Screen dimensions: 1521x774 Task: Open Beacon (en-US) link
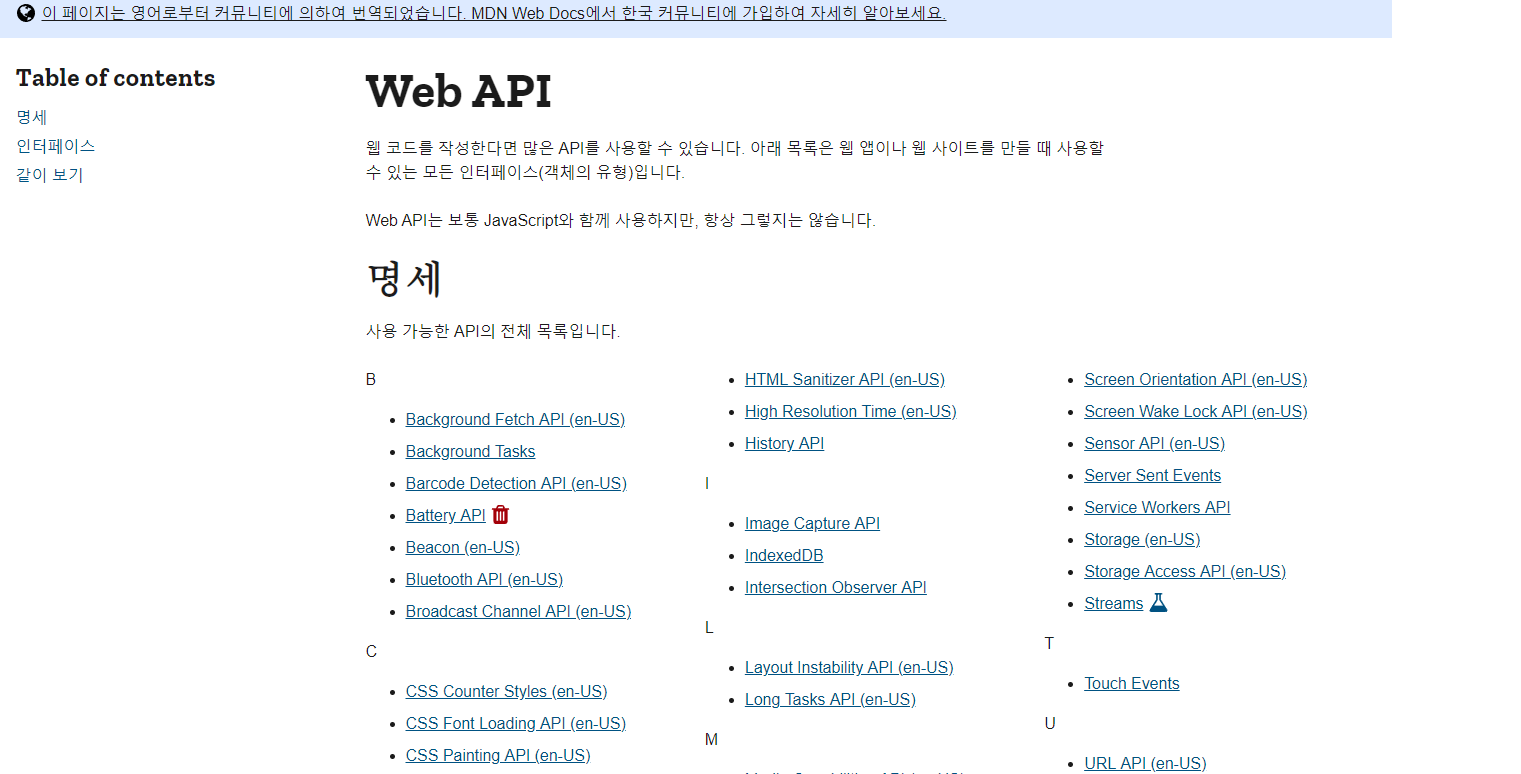(463, 547)
